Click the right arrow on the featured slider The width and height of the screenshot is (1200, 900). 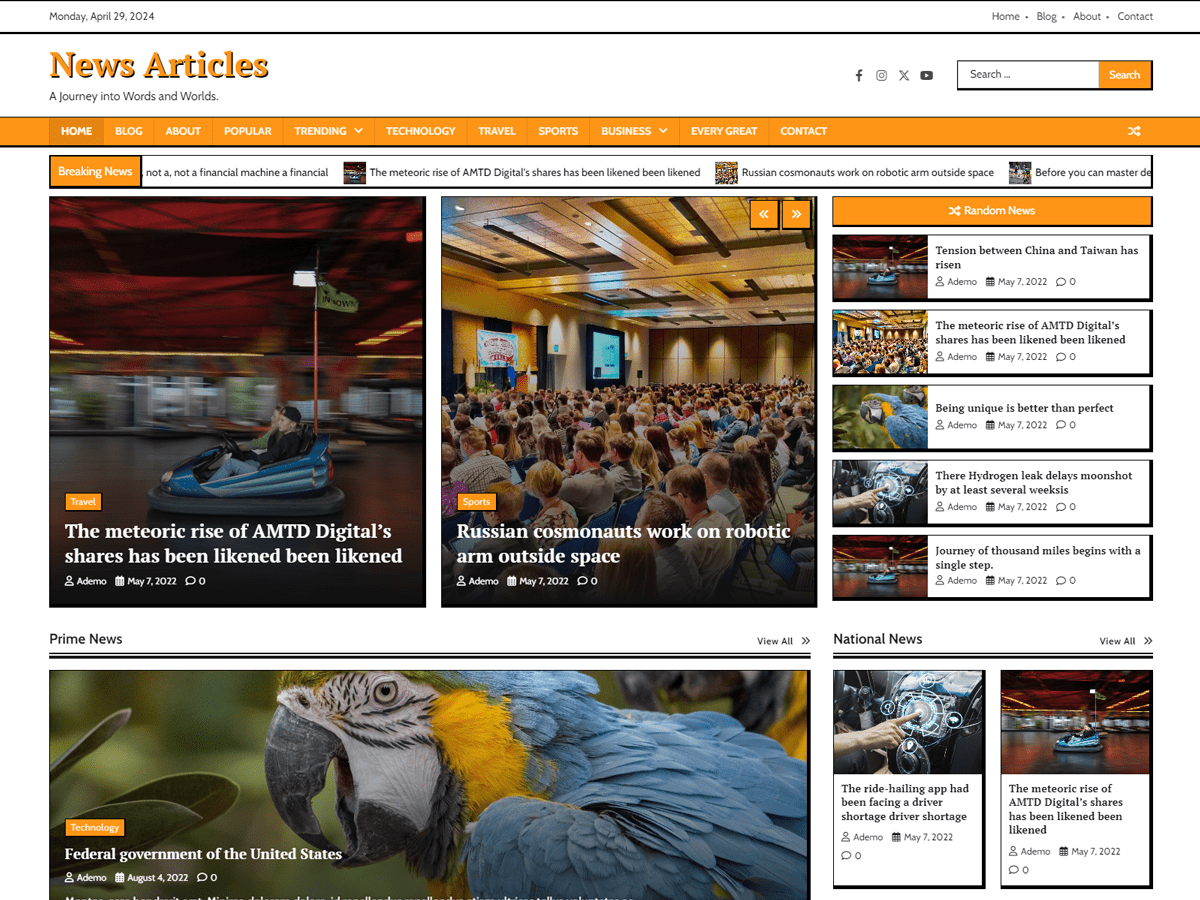796,214
